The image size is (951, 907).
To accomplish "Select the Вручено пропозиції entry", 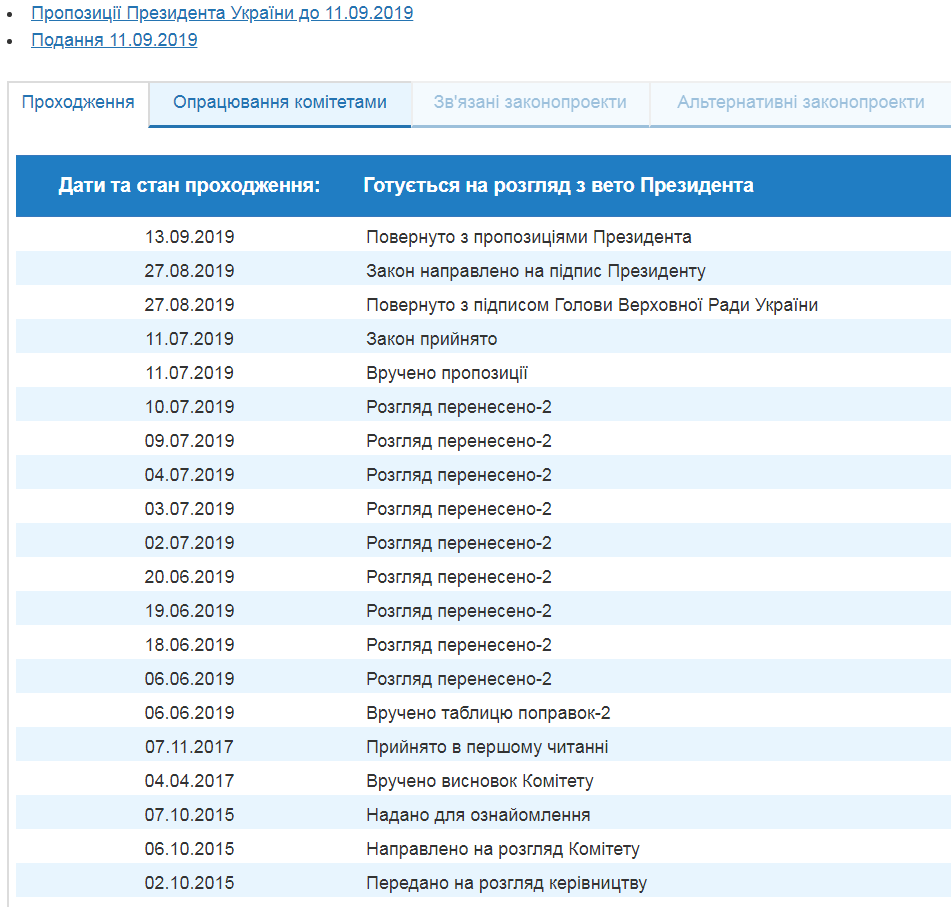I will pos(446,373).
